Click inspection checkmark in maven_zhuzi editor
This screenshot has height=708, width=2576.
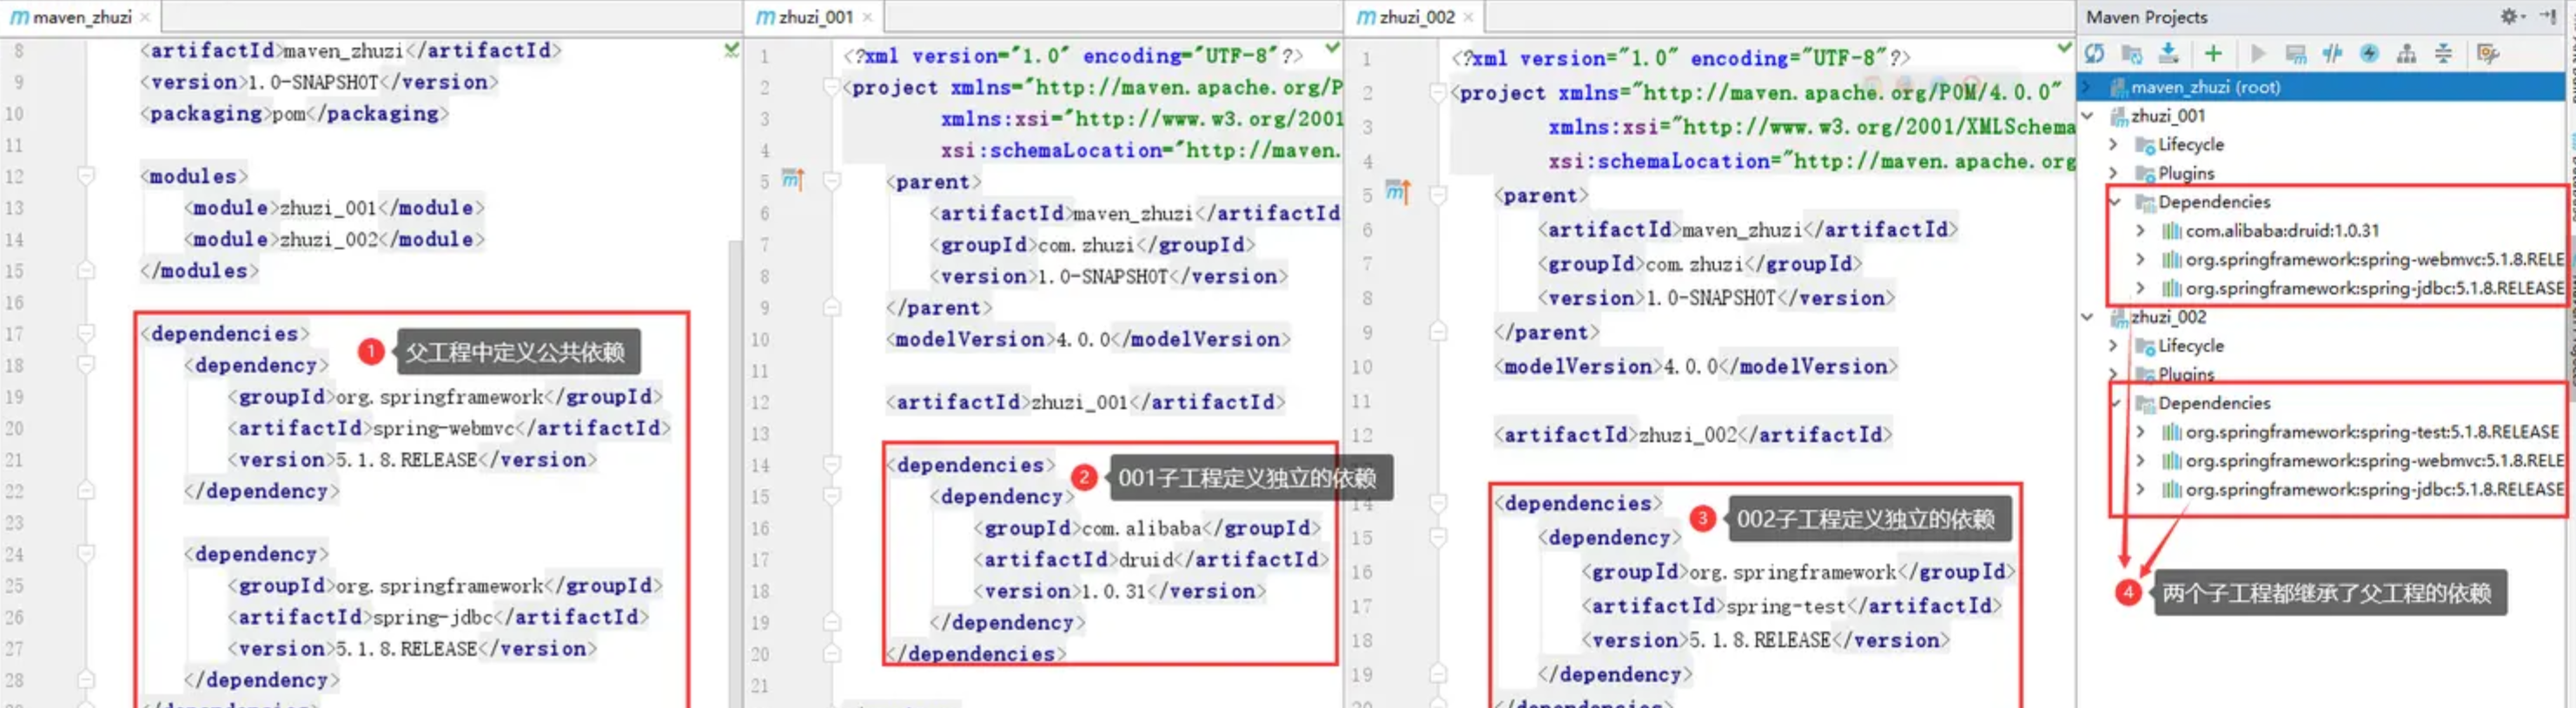click(731, 49)
